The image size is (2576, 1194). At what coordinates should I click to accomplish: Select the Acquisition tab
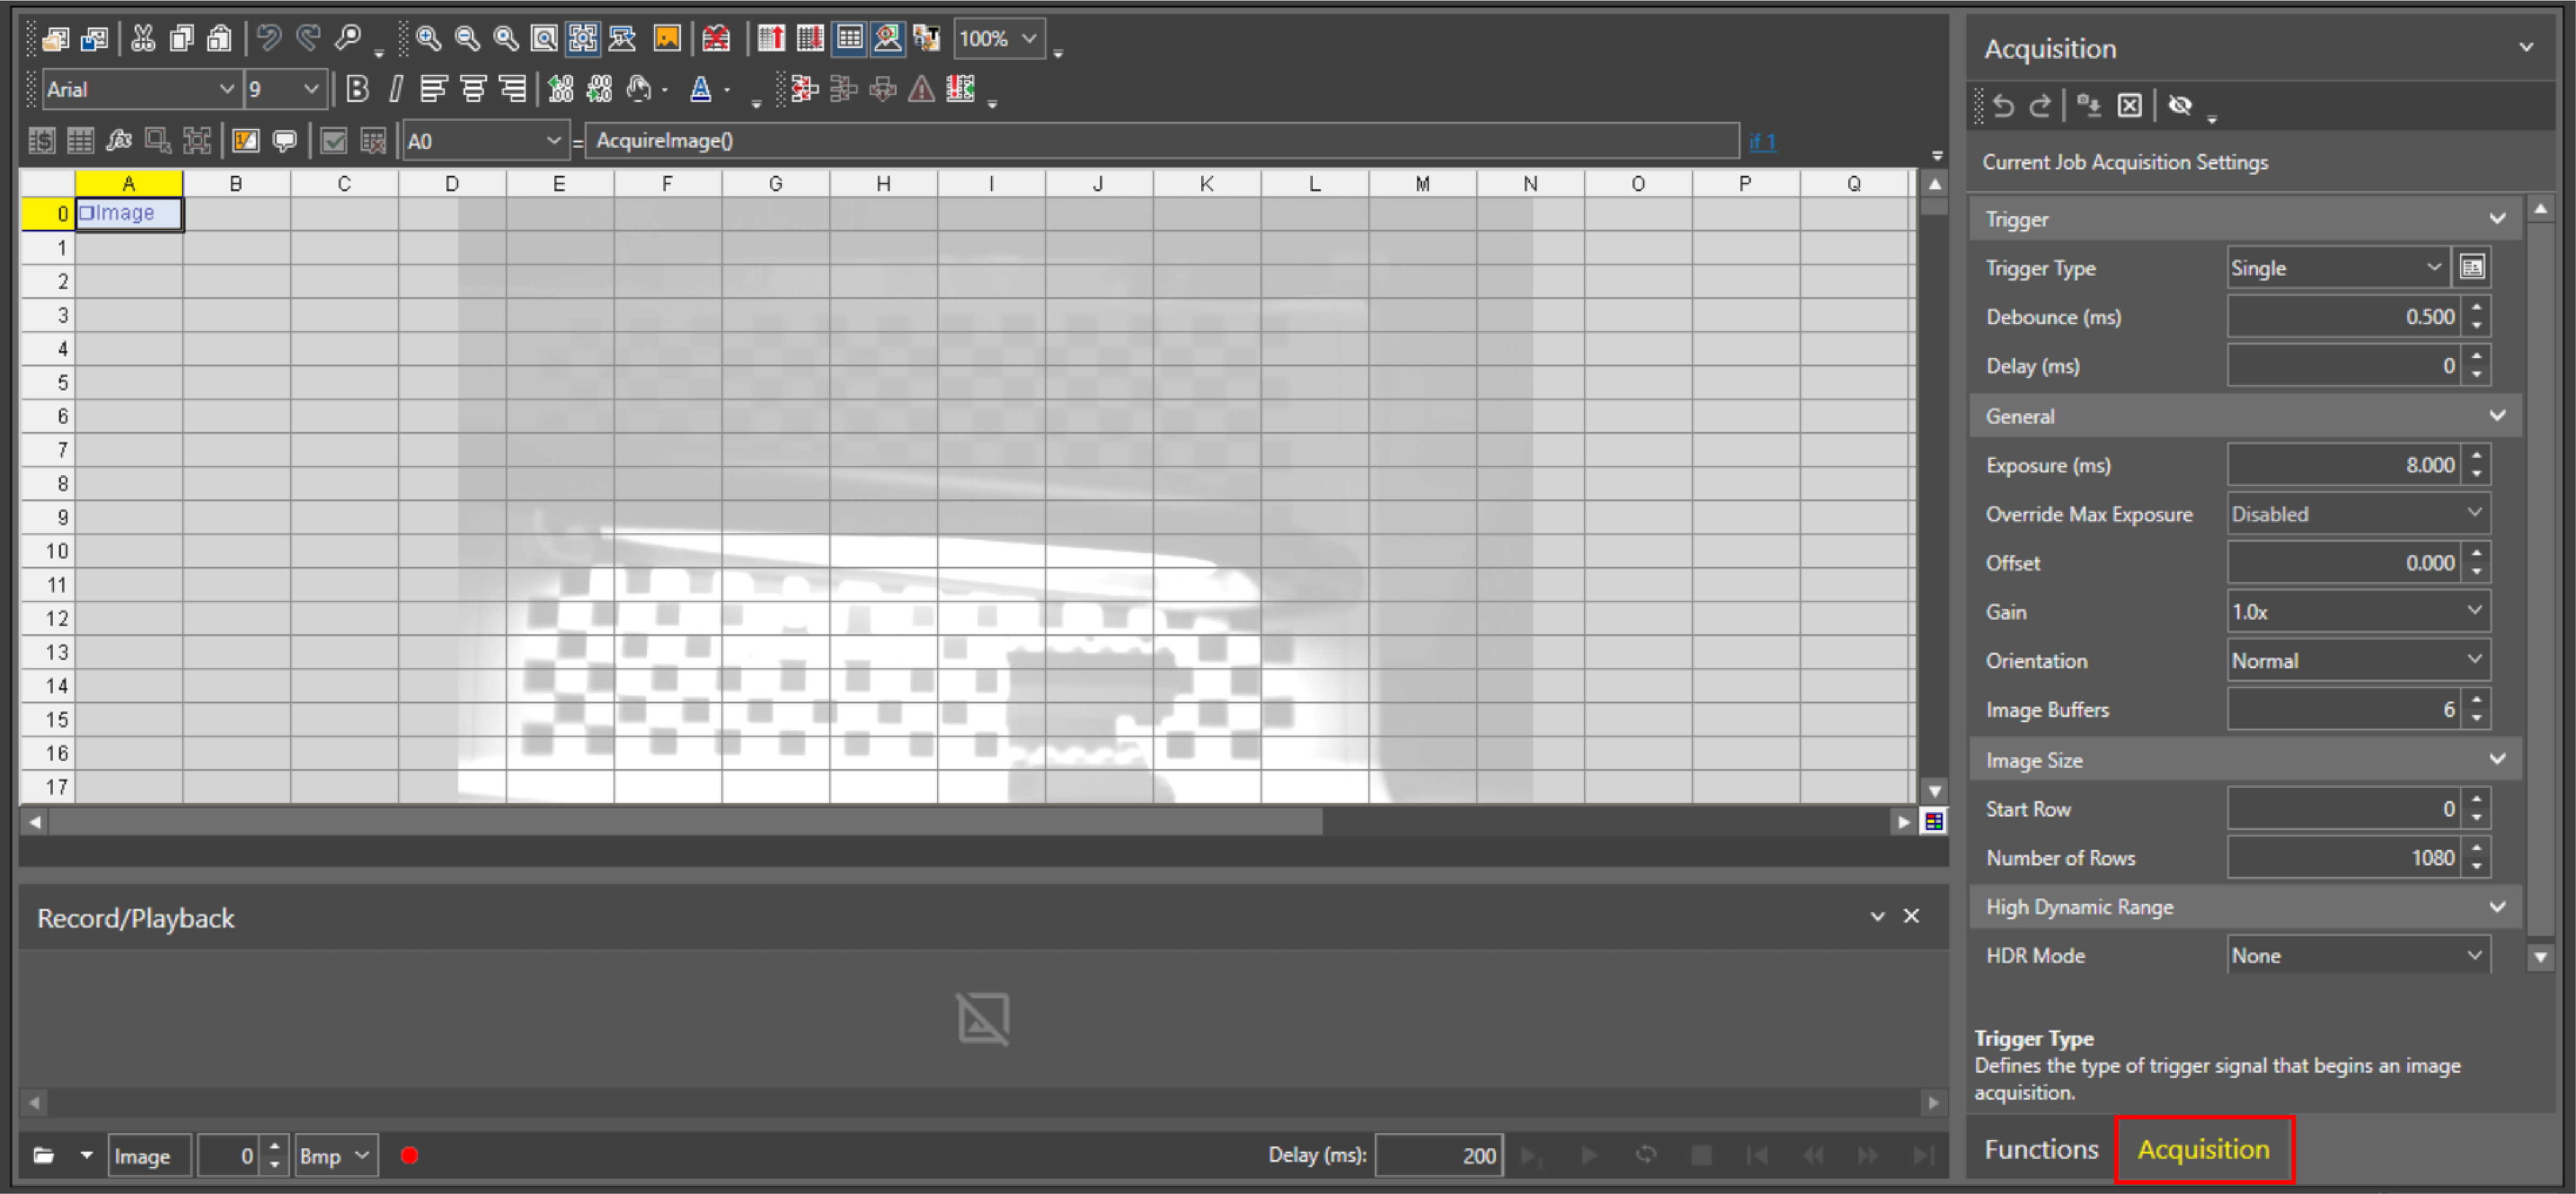(2203, 1150)
